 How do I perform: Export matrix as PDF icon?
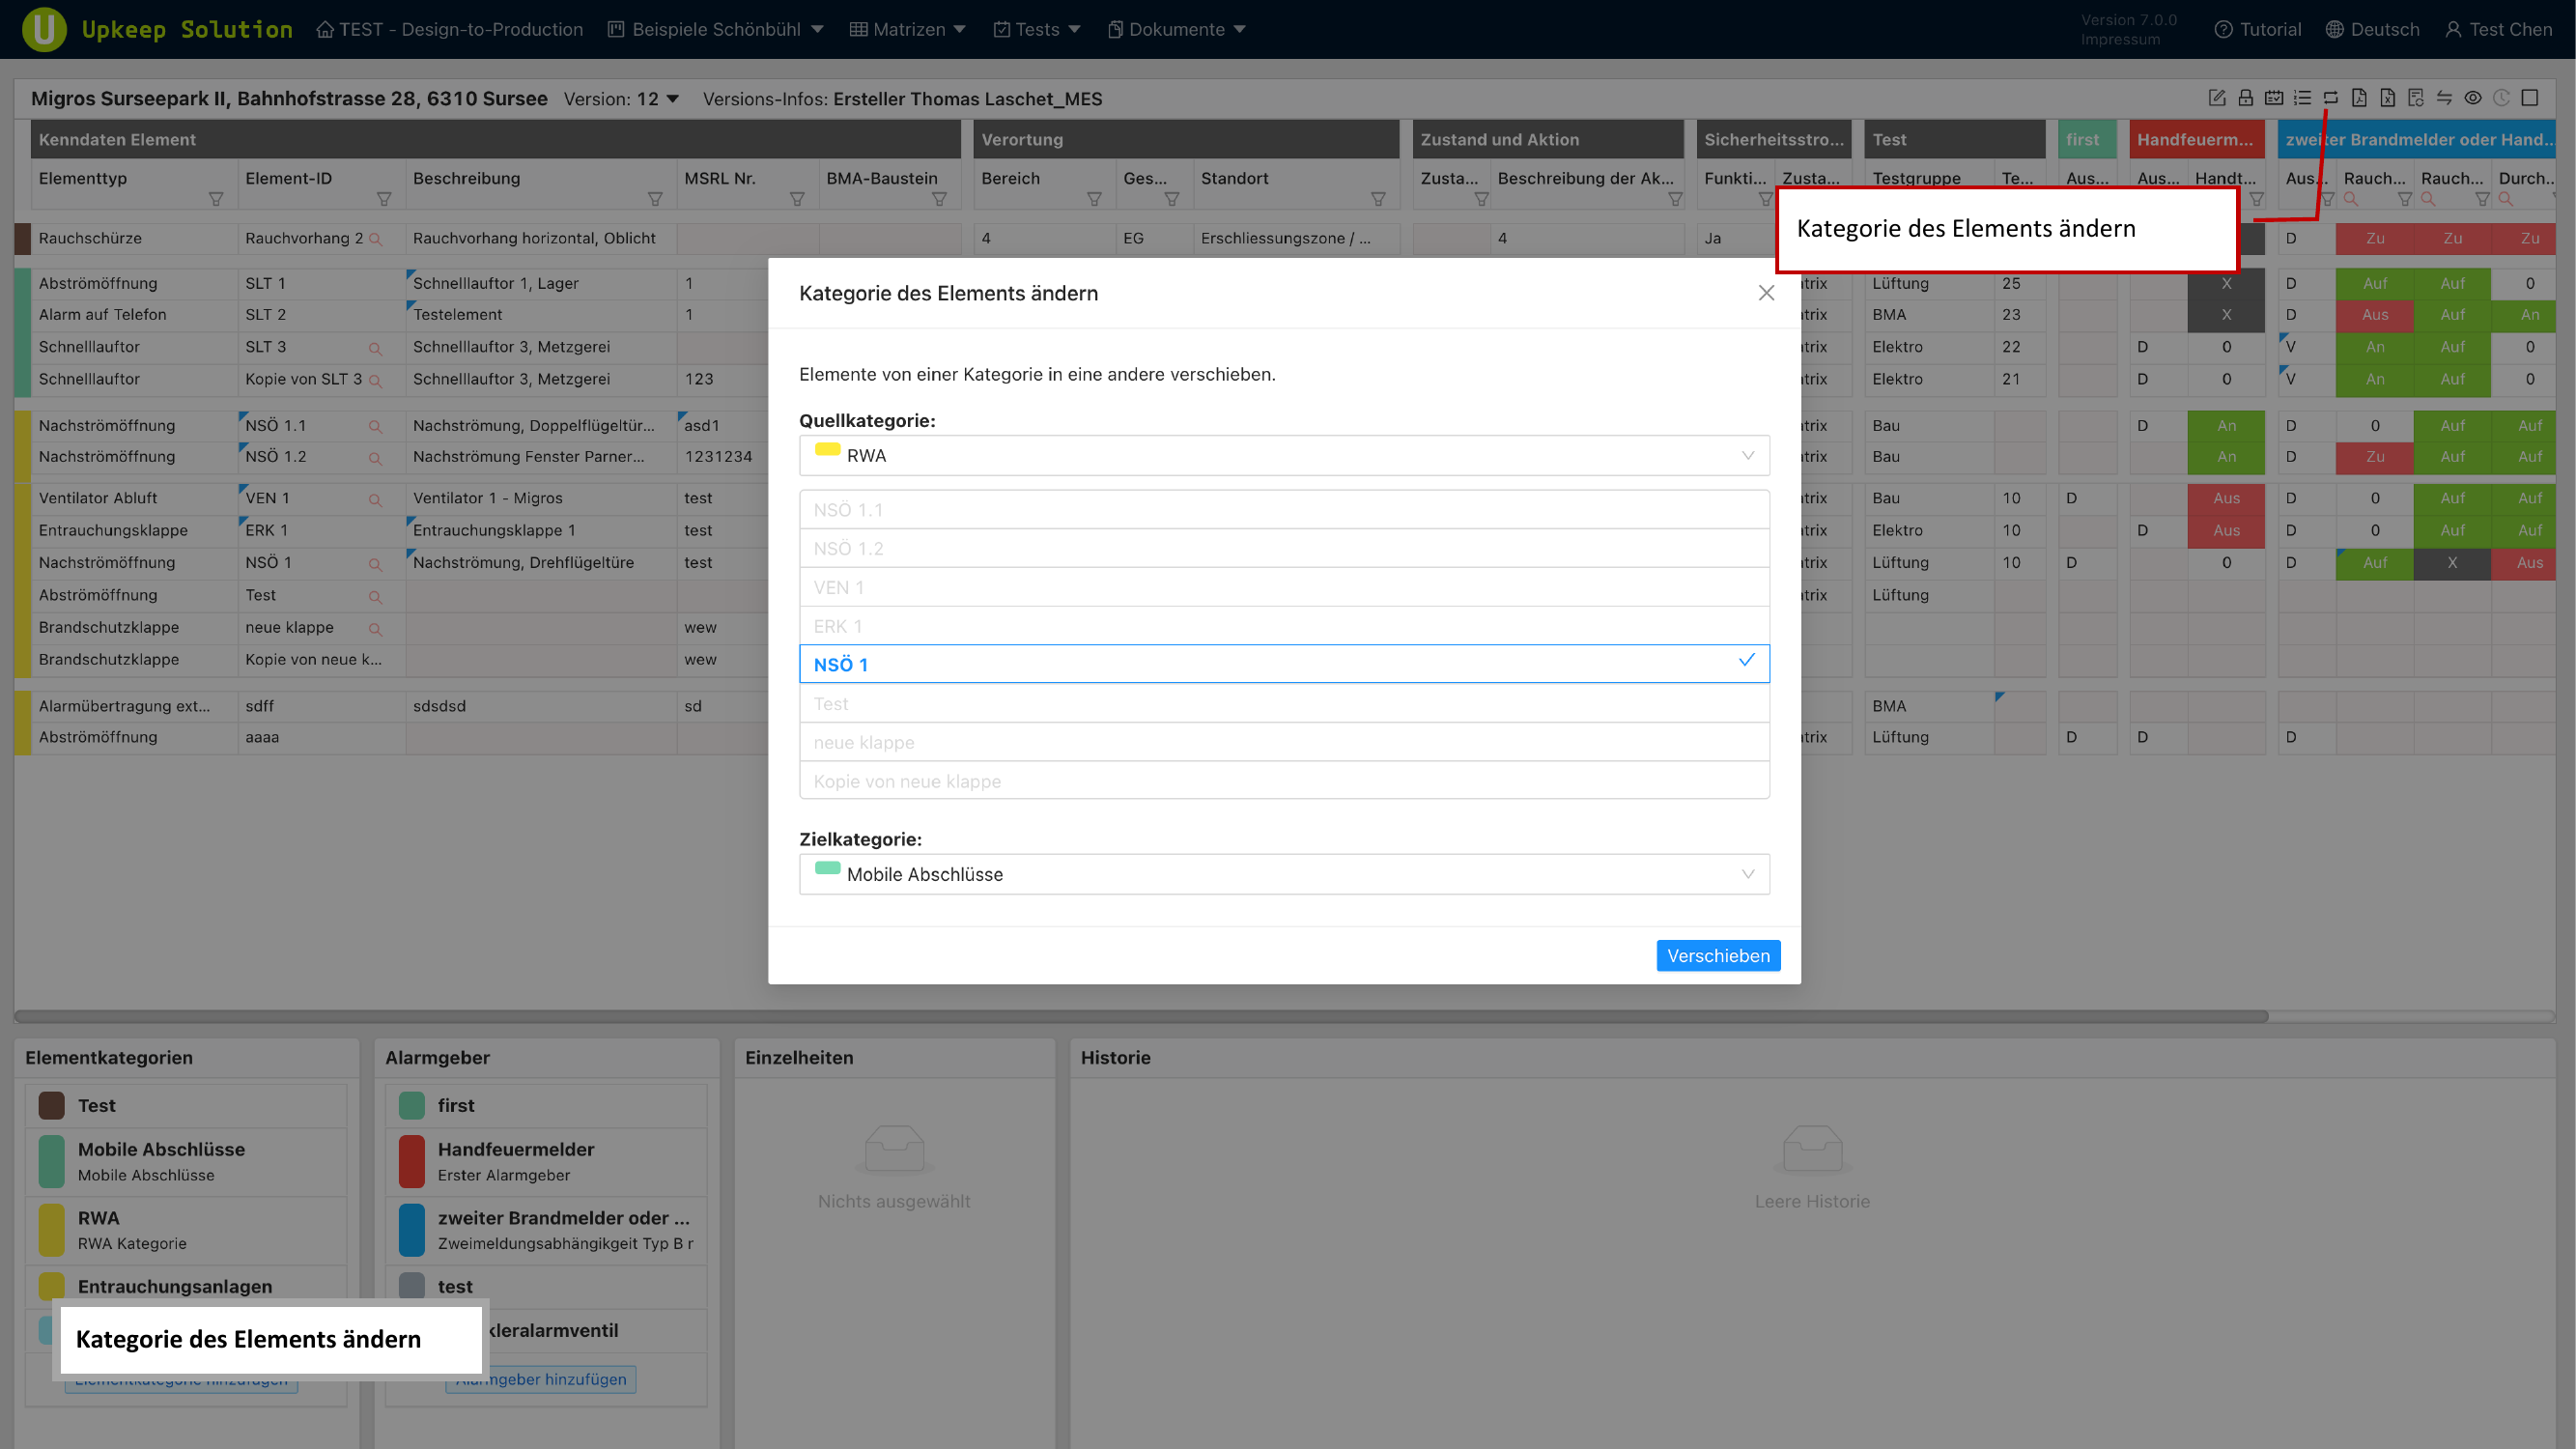point(2359,98)
